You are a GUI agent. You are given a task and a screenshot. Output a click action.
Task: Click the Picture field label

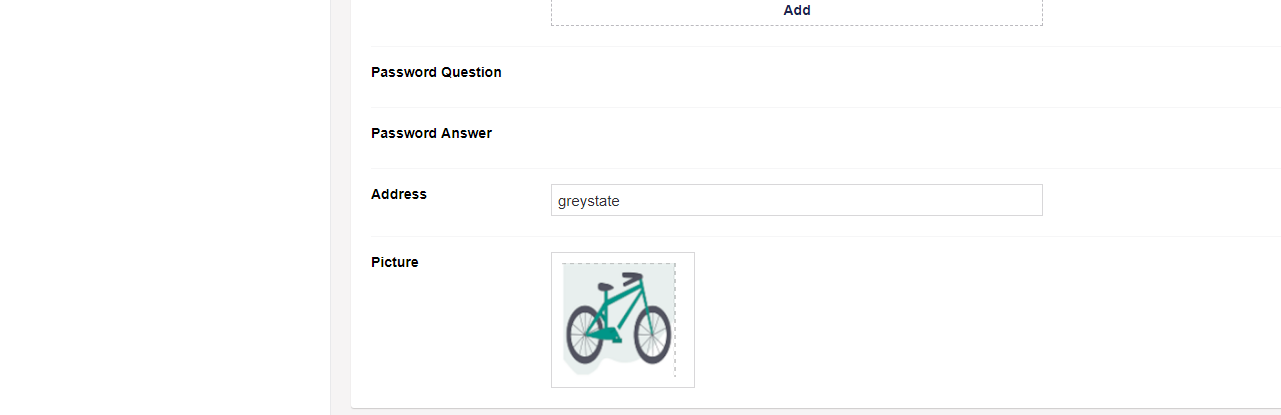pyautogui.click(x=394, y=262)
